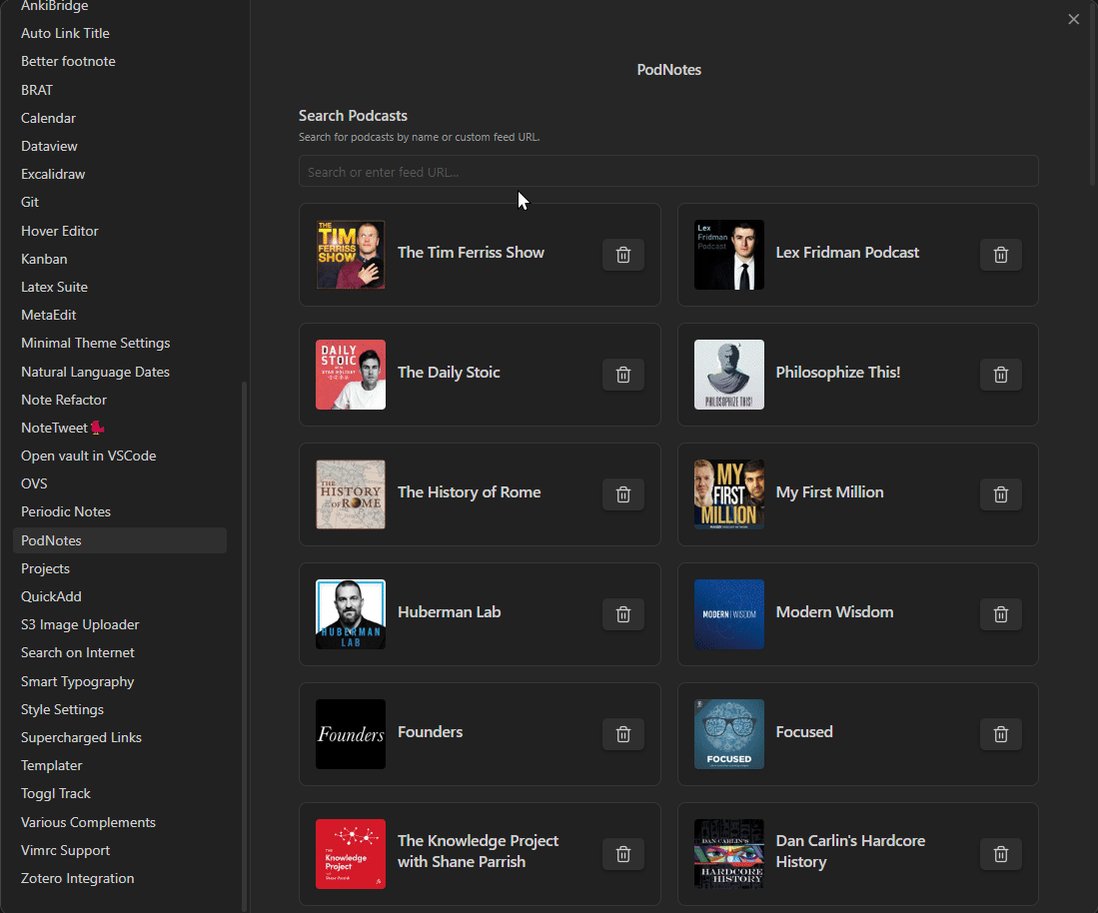Screen dimensions: 1098x913
Task: Open the Founders cover thumbnail
Action: click(x=350, y=734)
